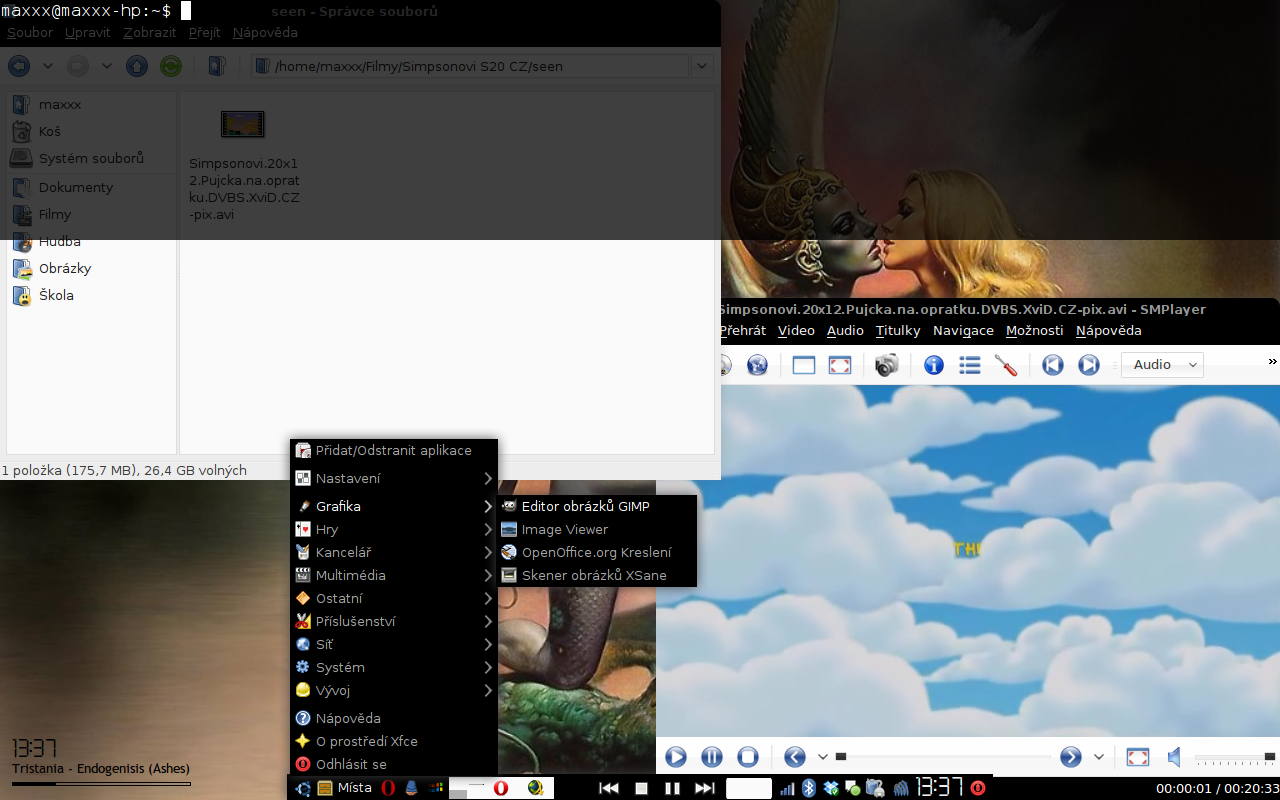The height and width of the screenshot is (800, 1280).
Task: Open SMPlayer preferences screwdriver icon
Action: [x=1006, y=365]
